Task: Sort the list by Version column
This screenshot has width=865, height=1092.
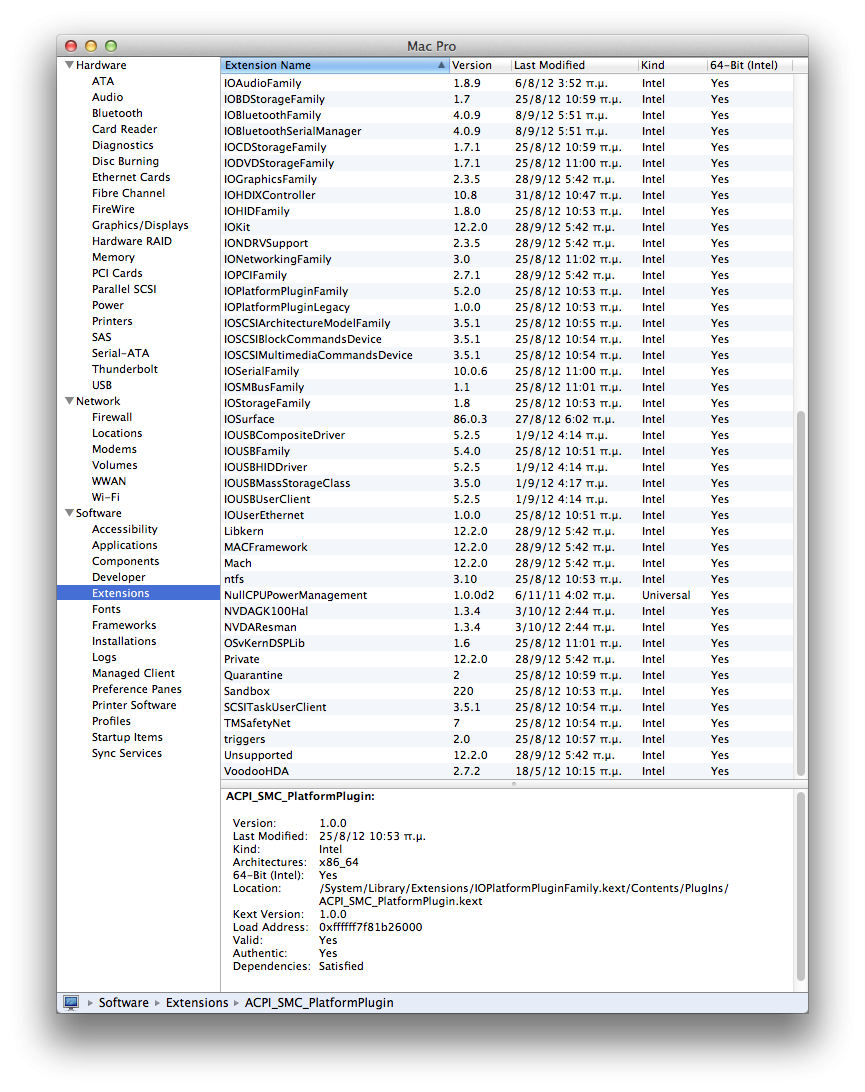Action: point(479,65)
